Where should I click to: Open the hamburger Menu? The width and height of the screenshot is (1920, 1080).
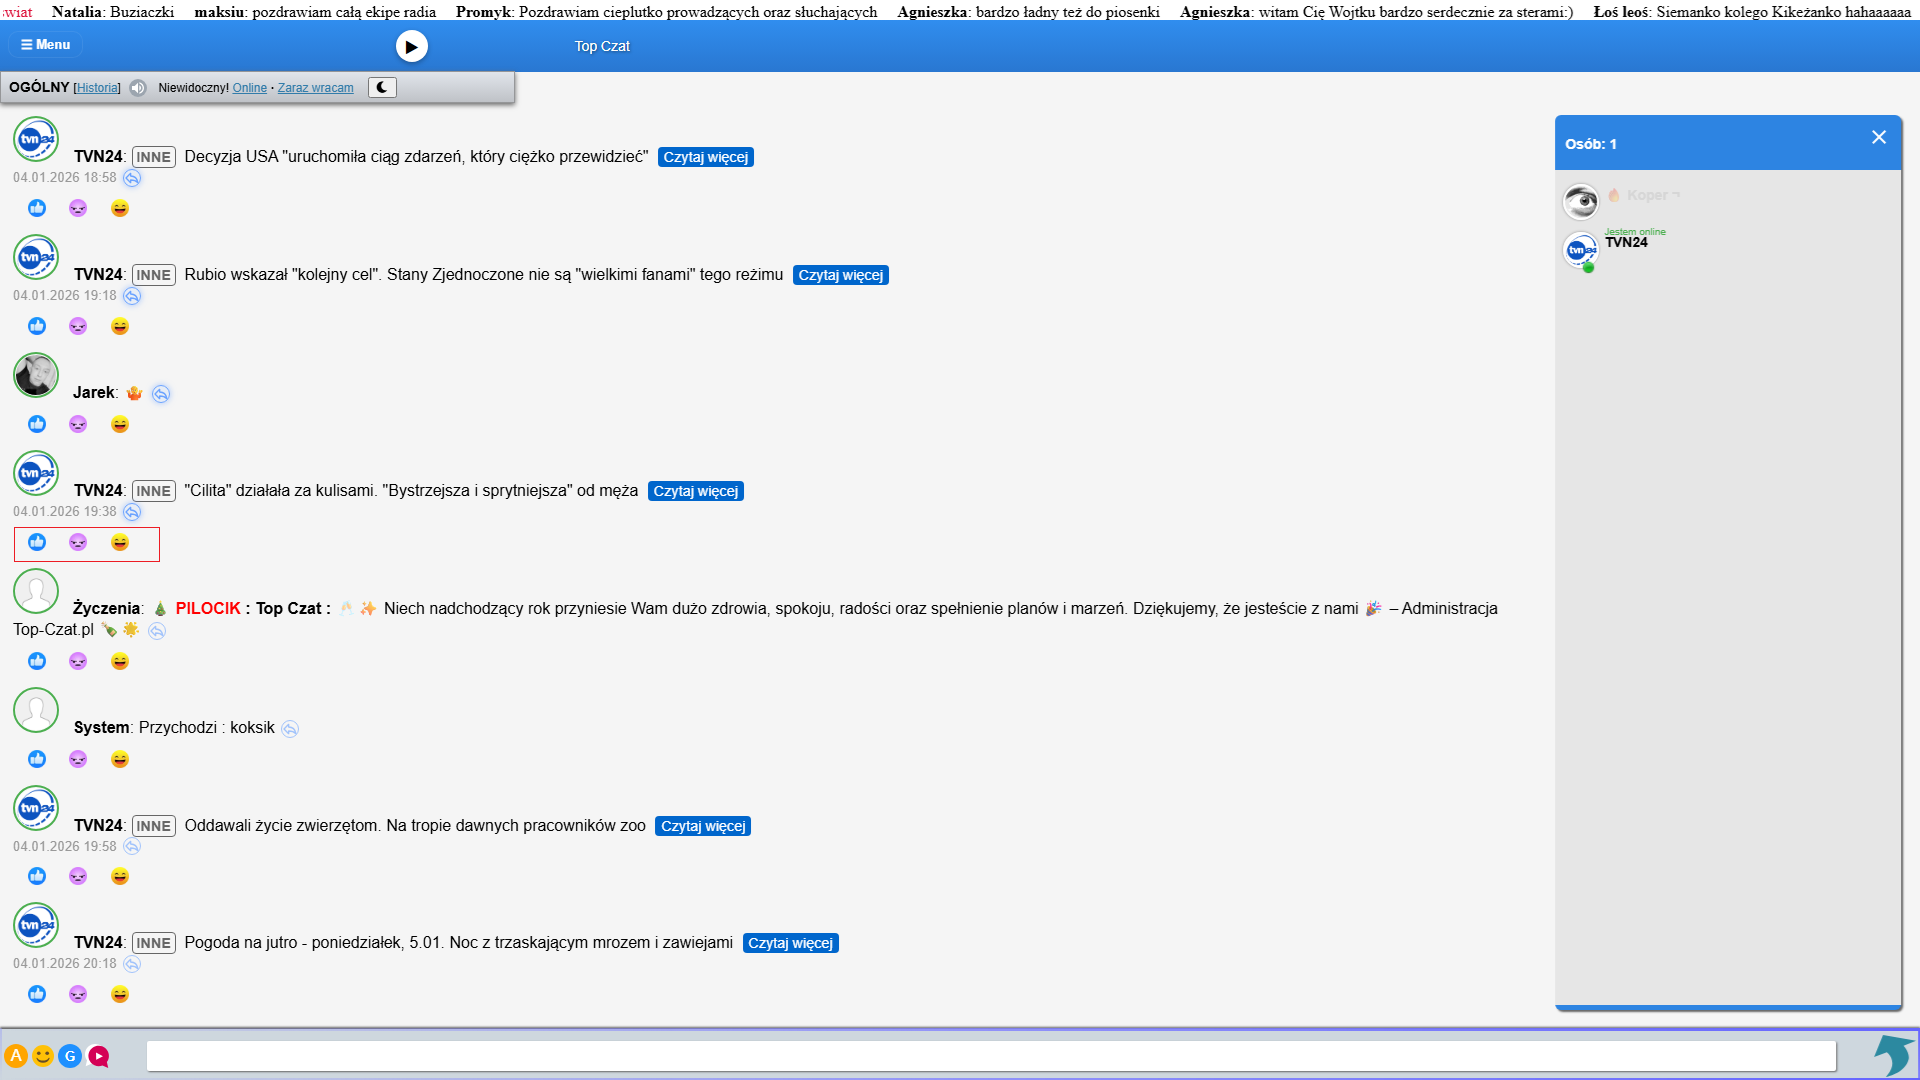coord(46,45)
